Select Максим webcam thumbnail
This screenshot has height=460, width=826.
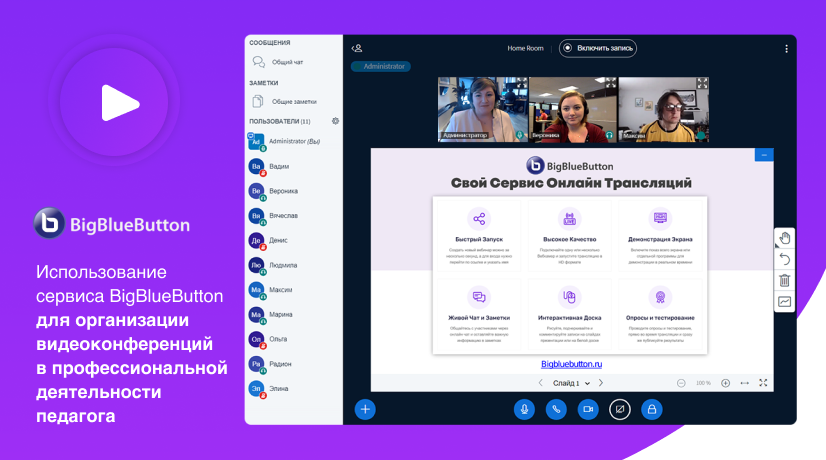point(664,110)
